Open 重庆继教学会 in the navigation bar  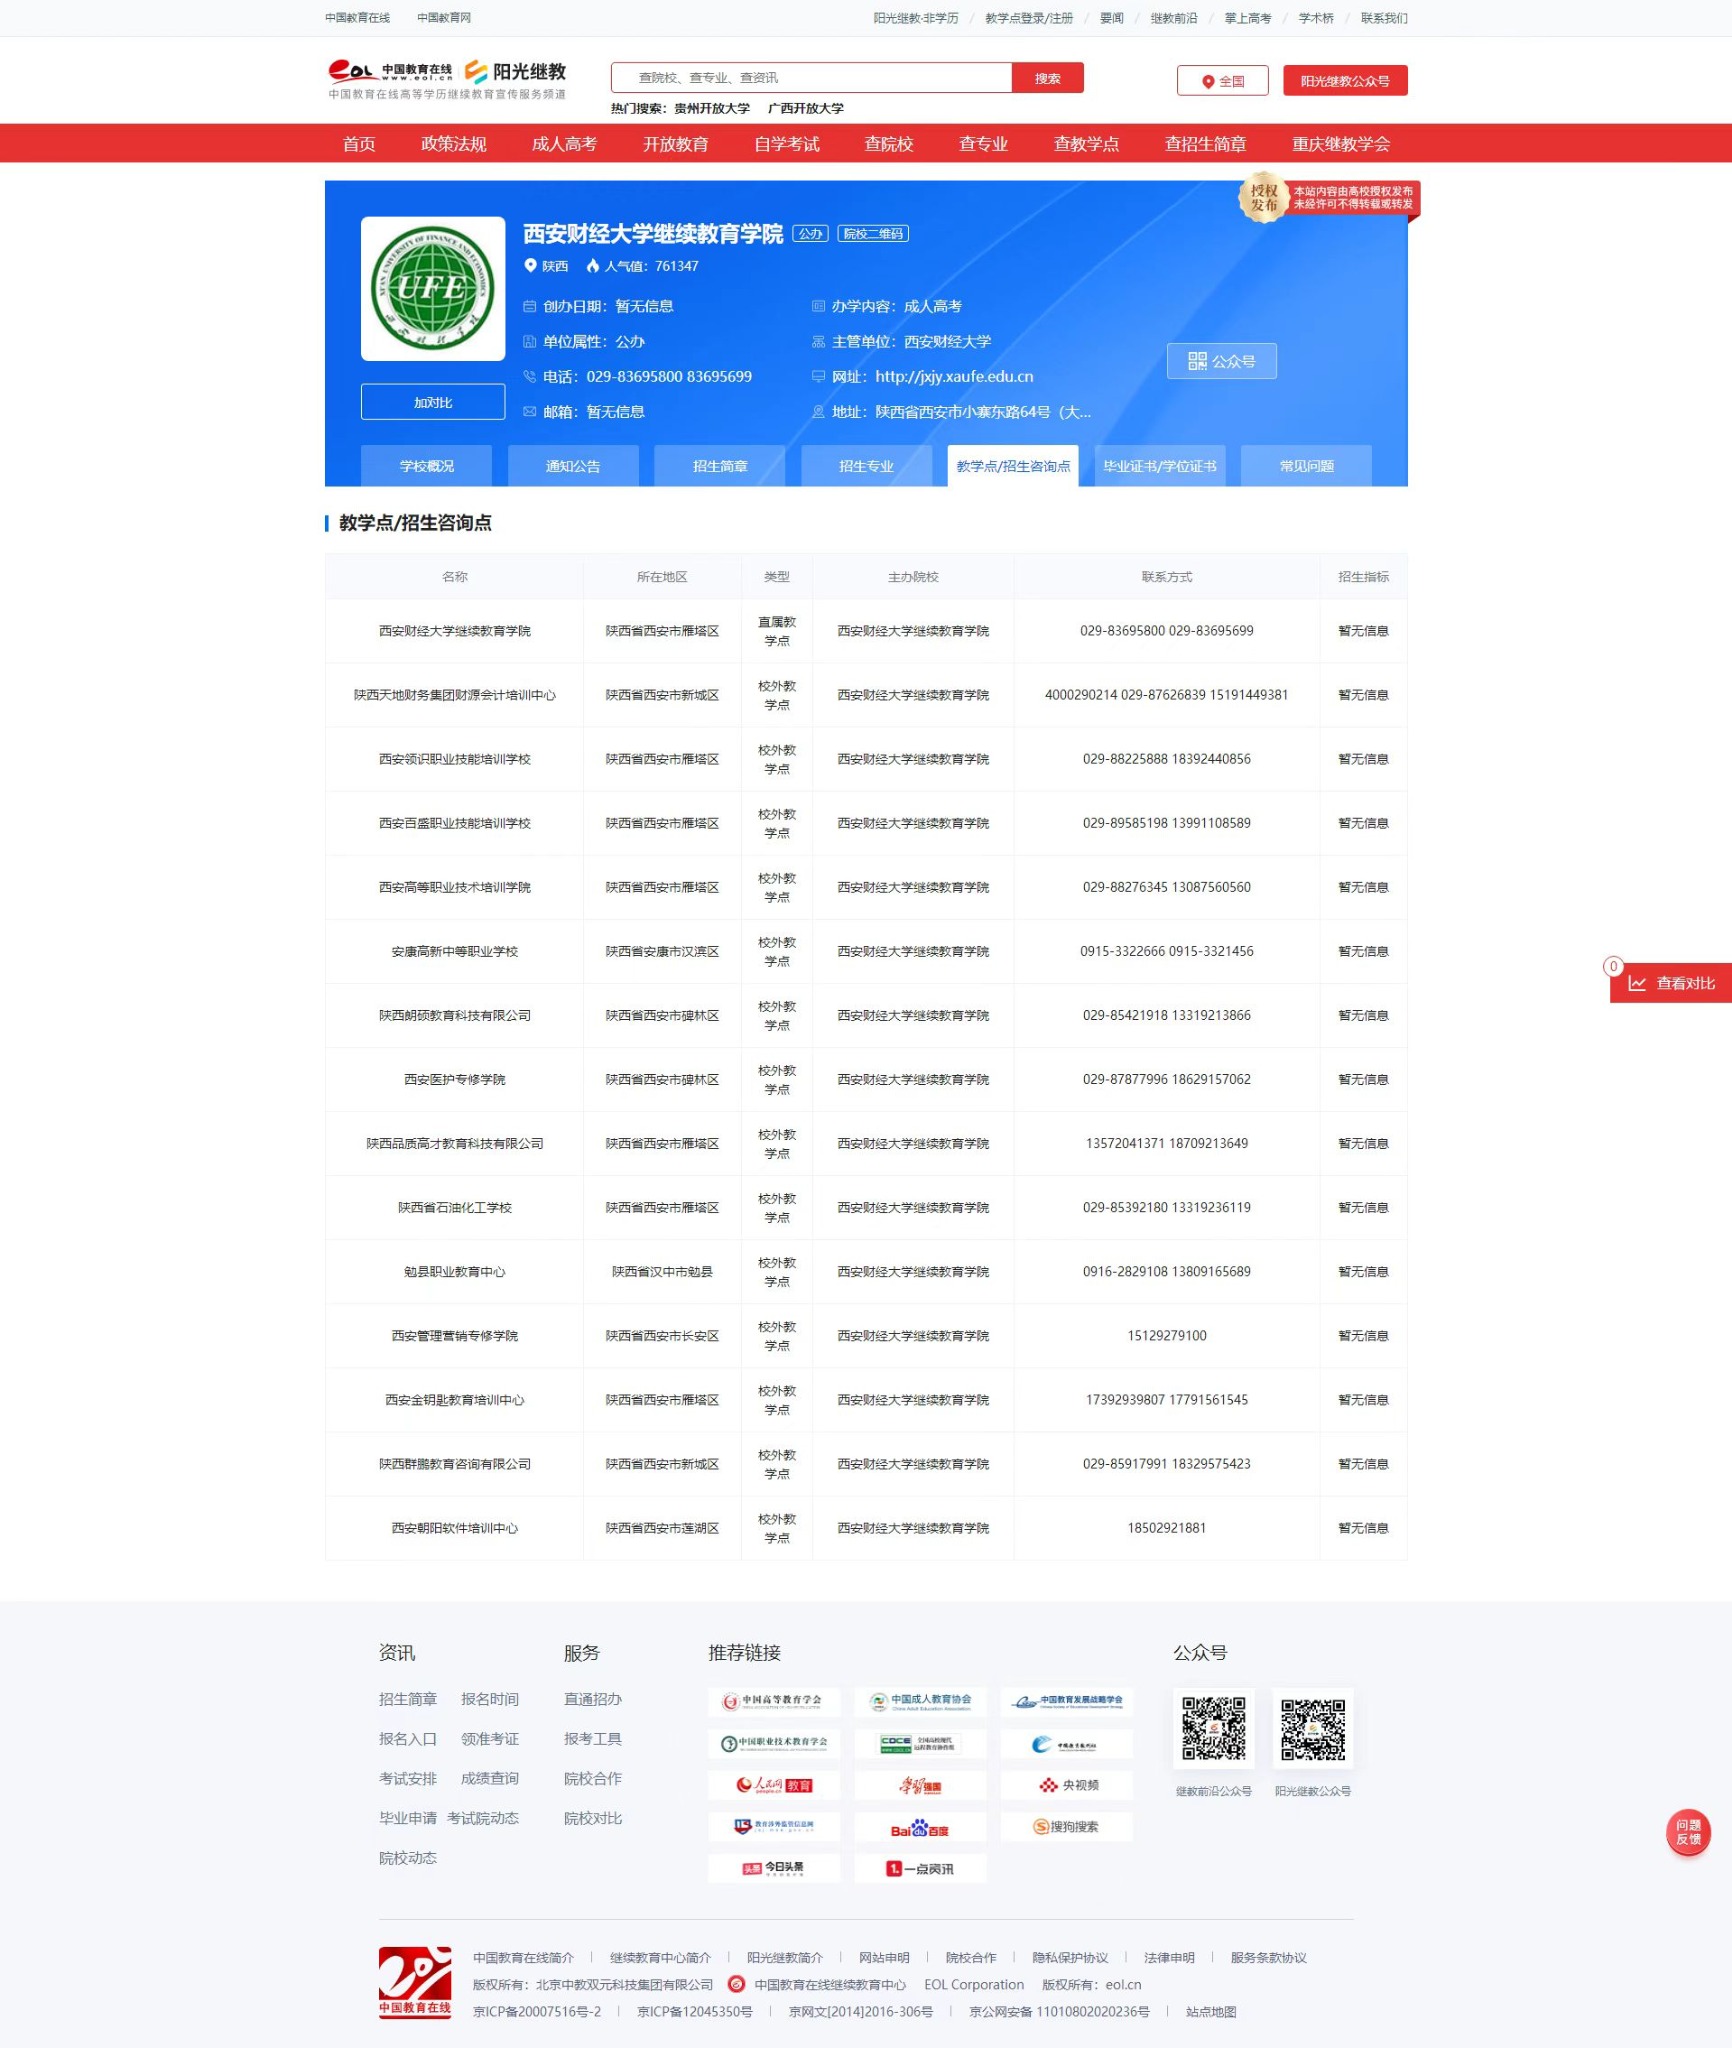coord(1340,144)
